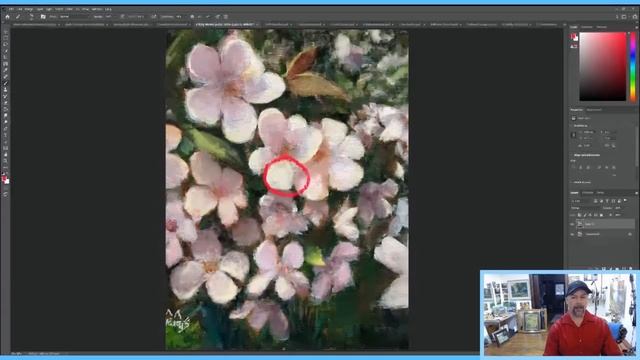Click the Background layer lock icon
The height and width of the screenshot is (360, 640).
tap(630, 234)
